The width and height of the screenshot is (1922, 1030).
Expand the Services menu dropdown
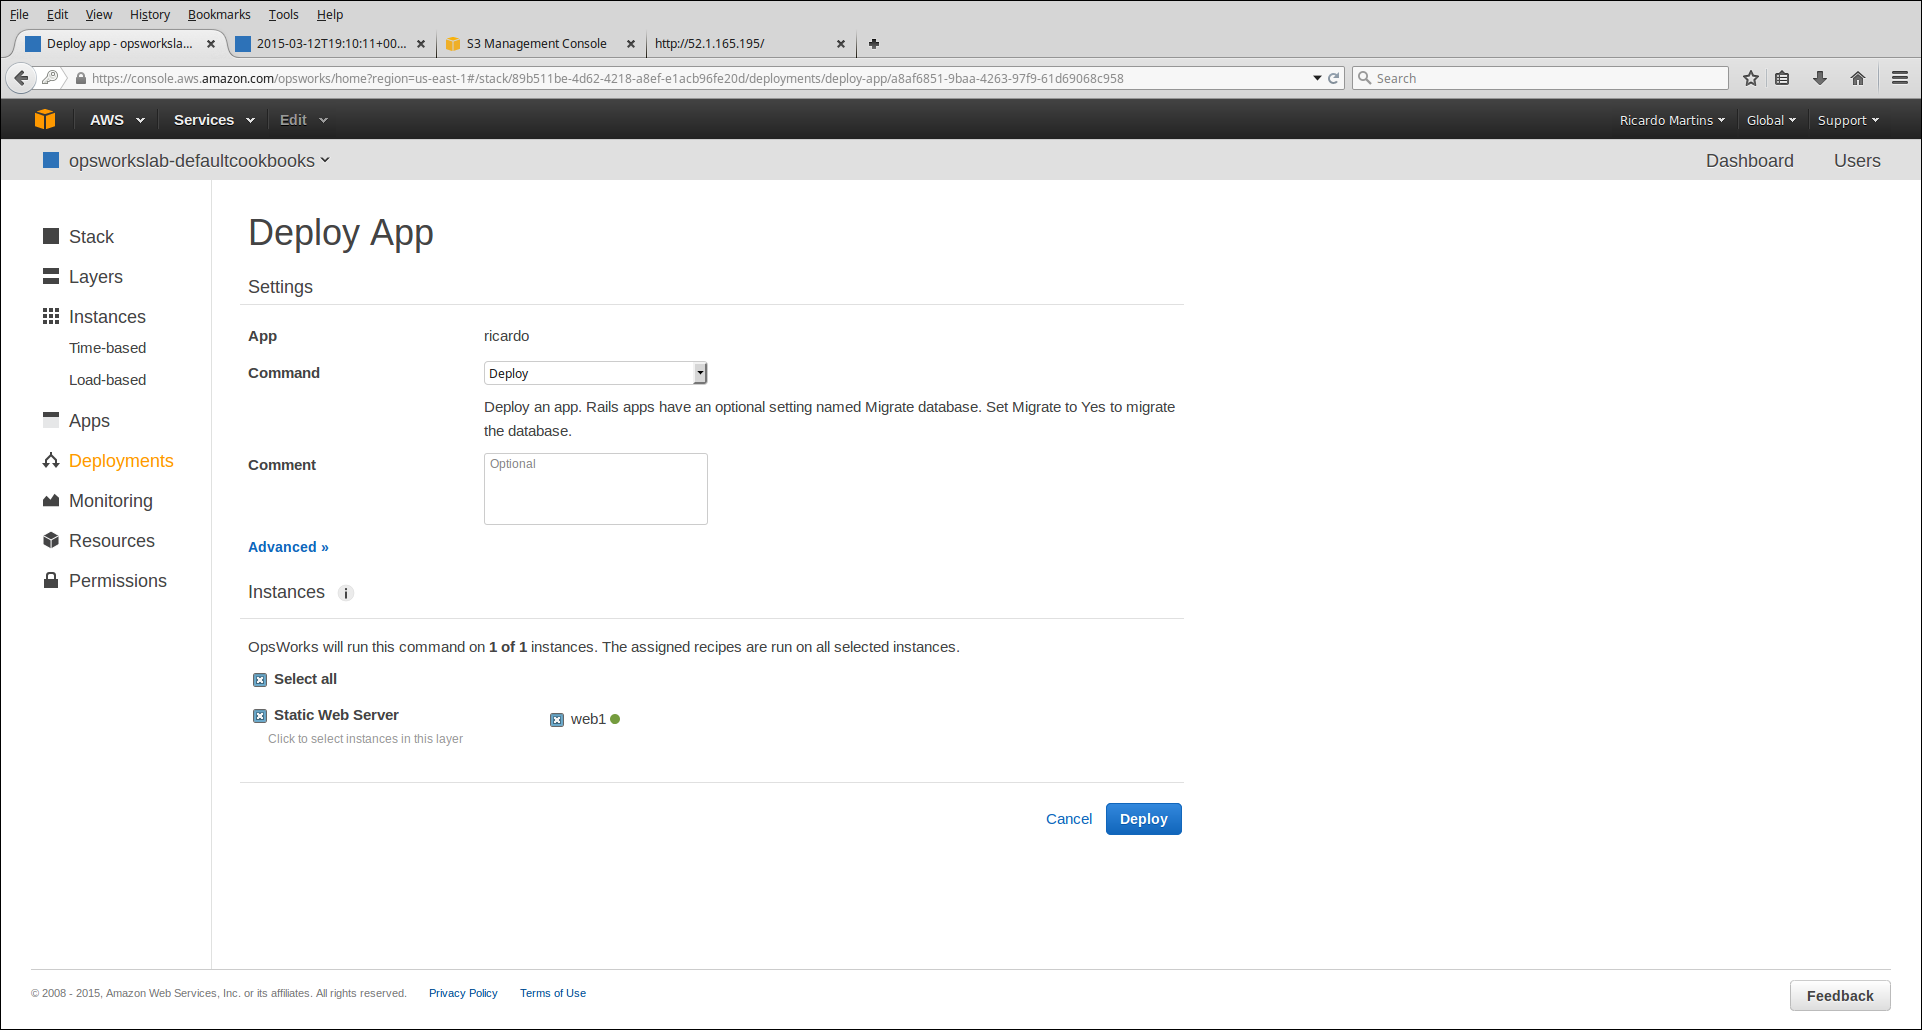pyautogui.click(x=213, y=120)
